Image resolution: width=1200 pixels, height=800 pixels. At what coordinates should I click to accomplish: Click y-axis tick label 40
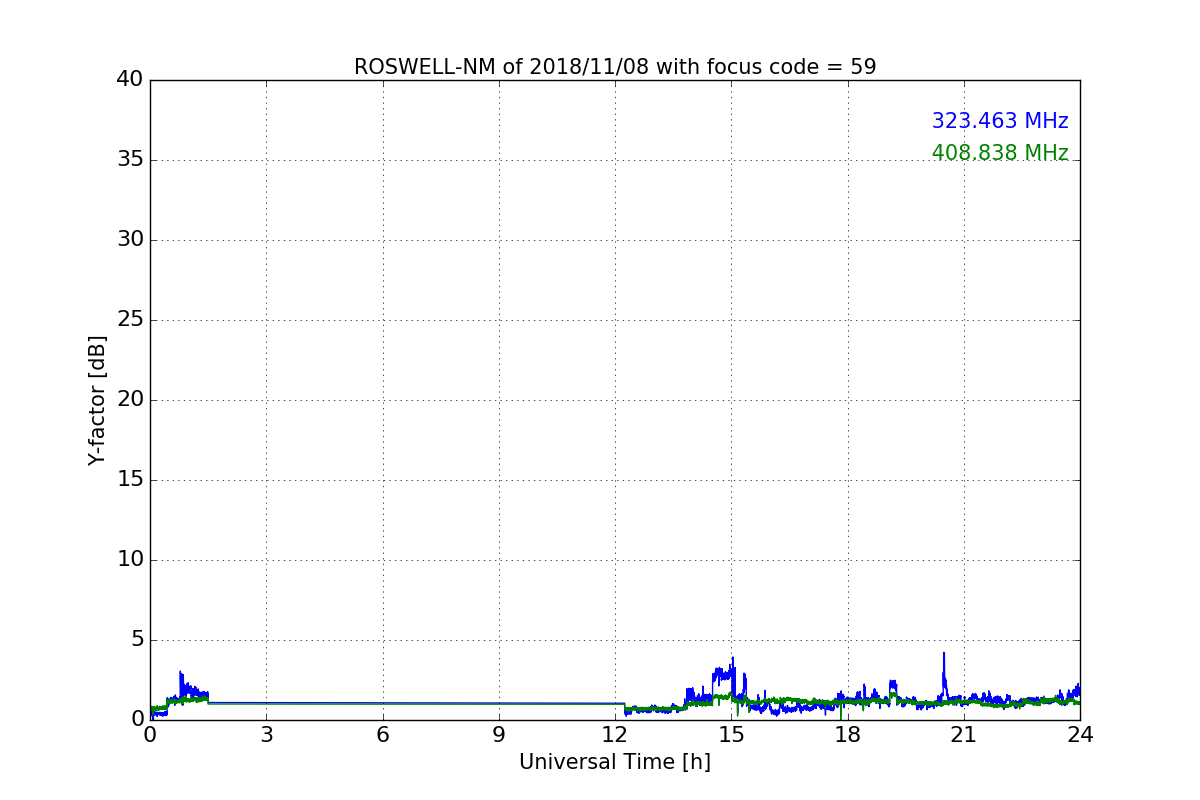click(x=130, y=80)
